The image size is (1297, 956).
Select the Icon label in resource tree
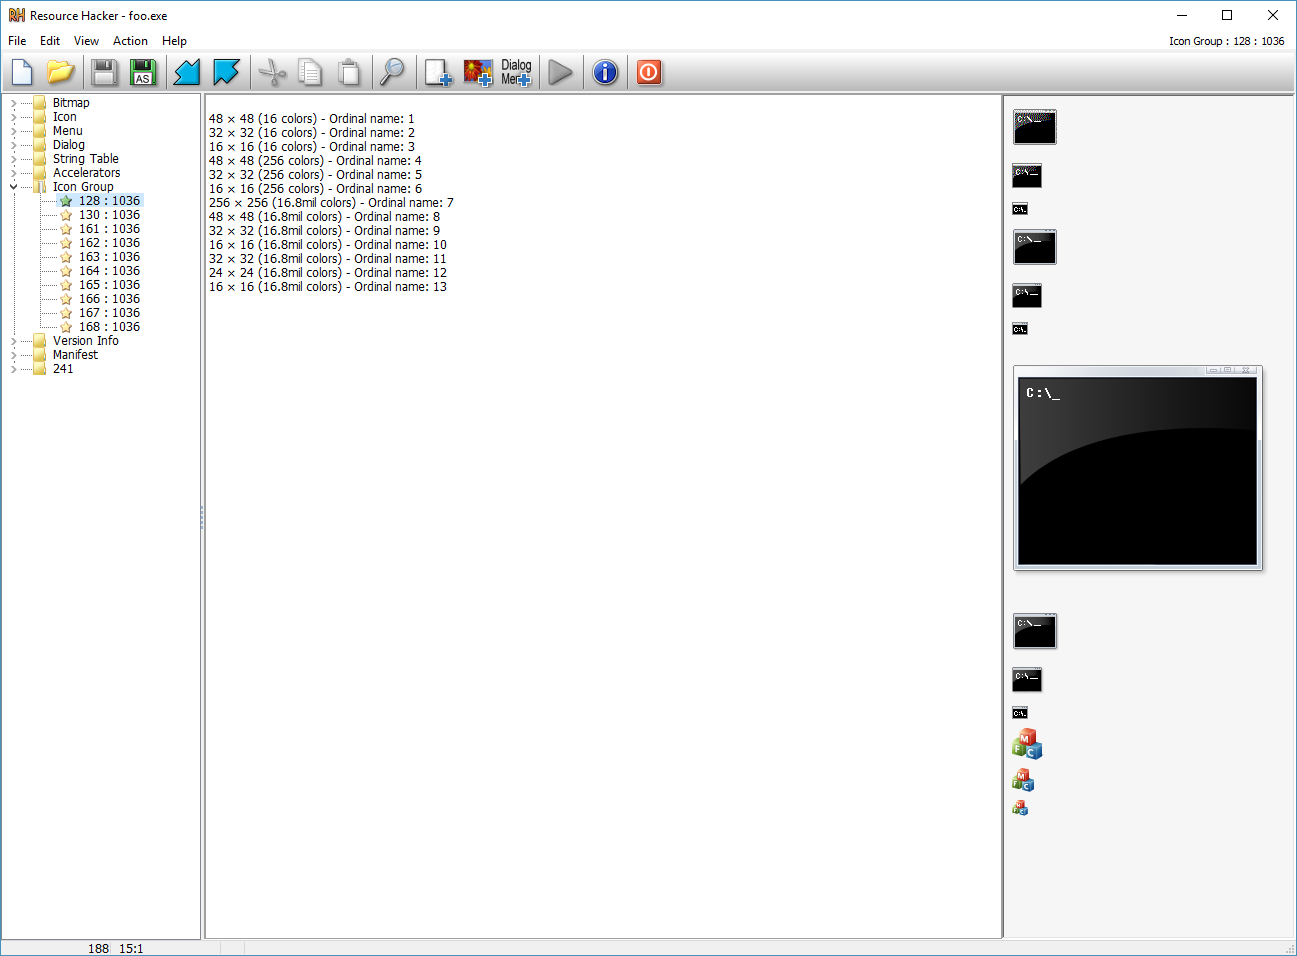[x=65, y=117]
